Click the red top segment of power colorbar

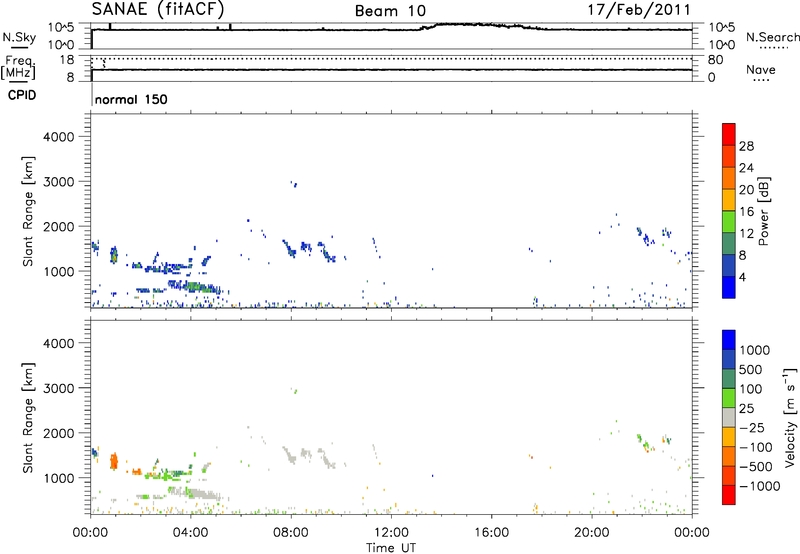[729, 134]
